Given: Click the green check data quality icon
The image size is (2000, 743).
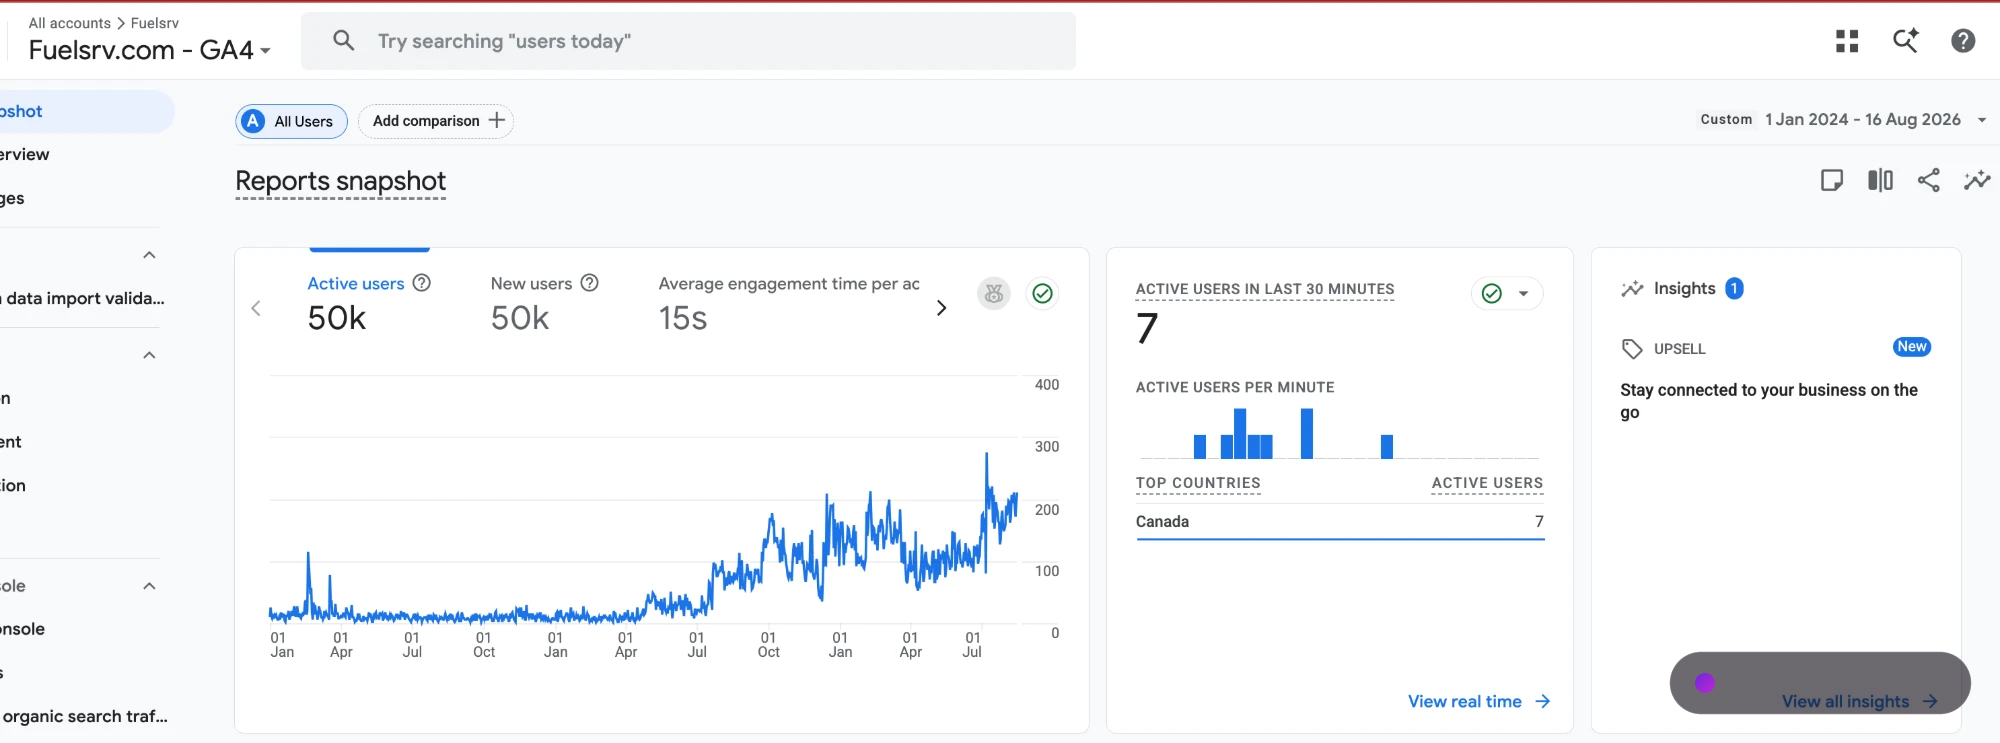Looking at the screenshot, I should (x=1043, y=293).
